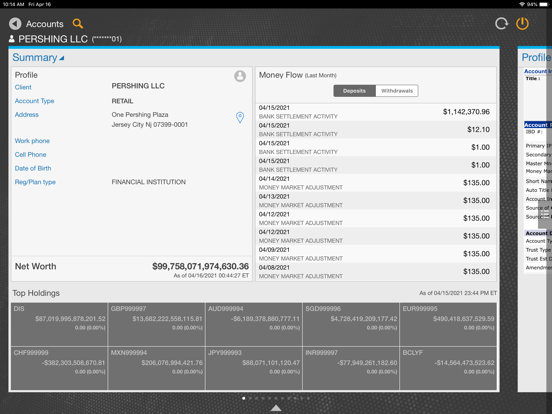Tap the Cell Phone label
The height and width of the screenshot is (414, 552).
pyautogui.click(x=31, y=155)
